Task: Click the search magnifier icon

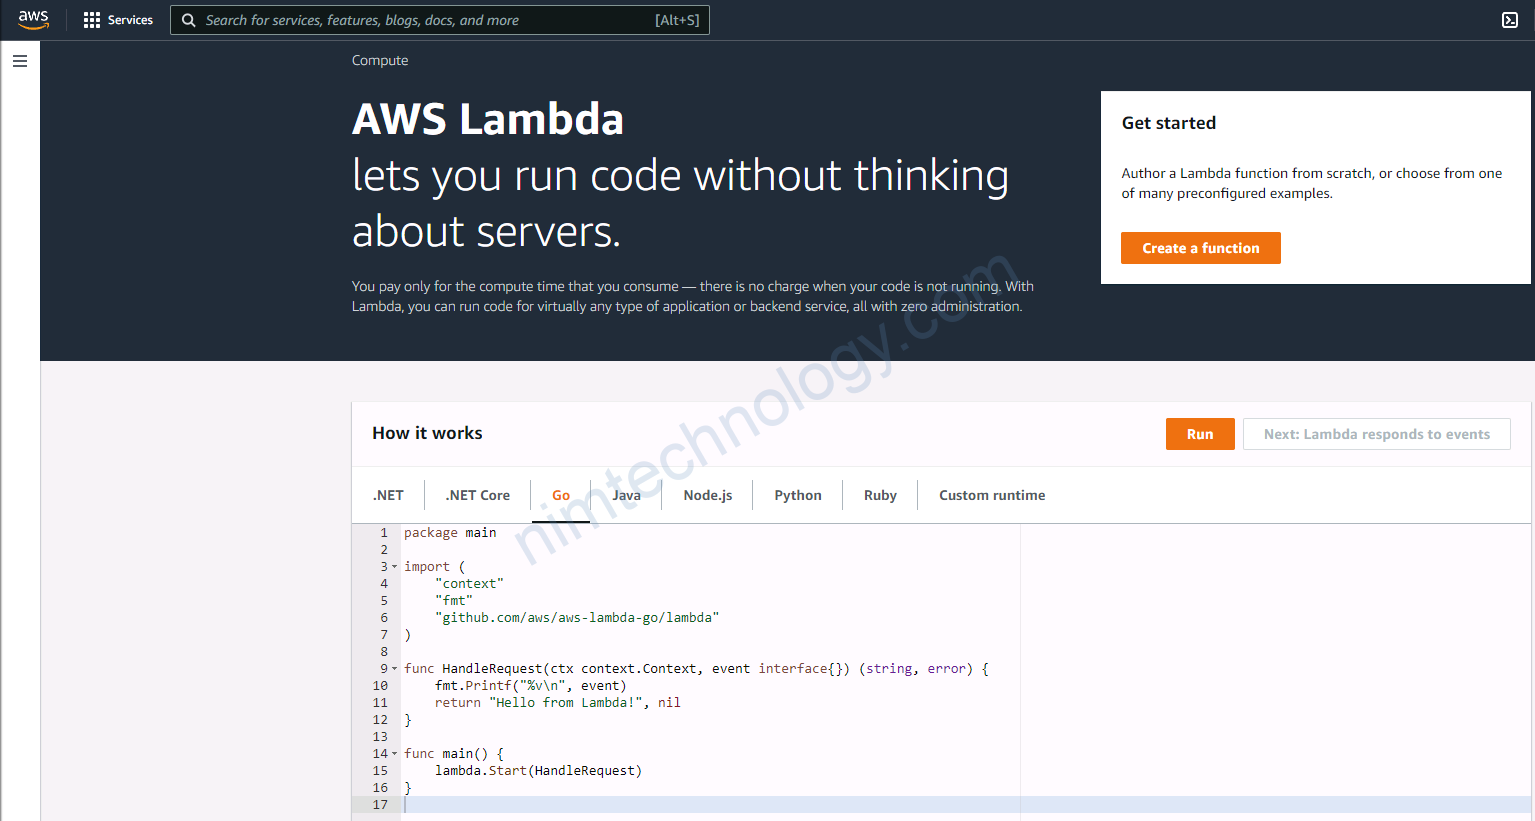Action: point(188,20)
